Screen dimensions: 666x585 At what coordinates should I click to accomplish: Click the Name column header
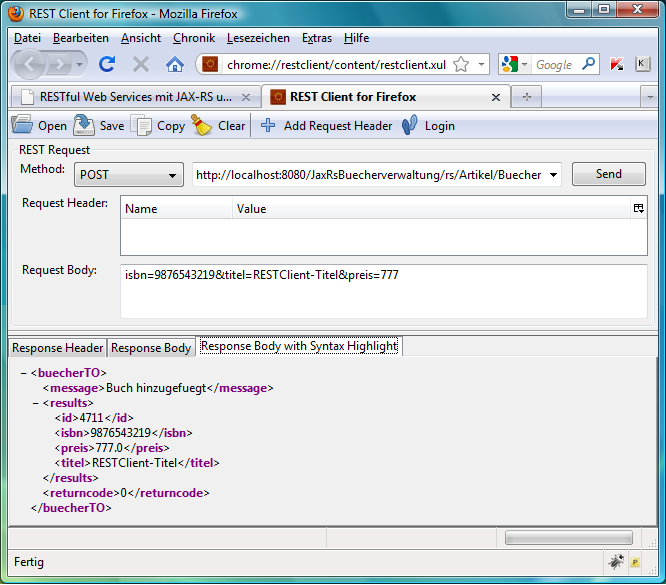click(176, 209)
